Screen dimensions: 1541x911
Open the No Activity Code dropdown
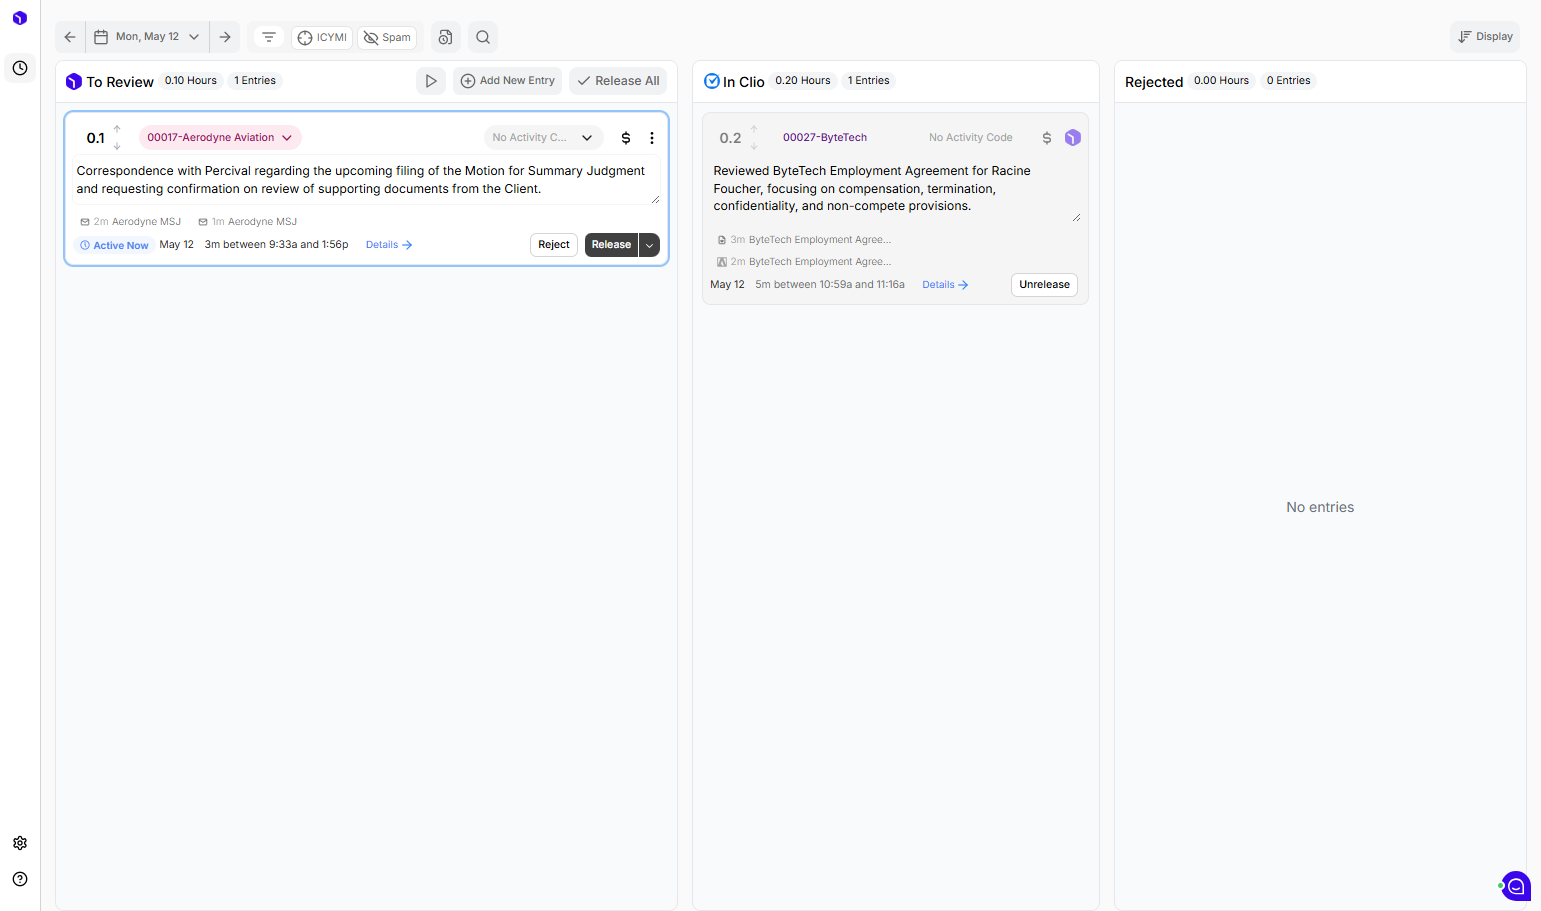click(x=543, y=138)
